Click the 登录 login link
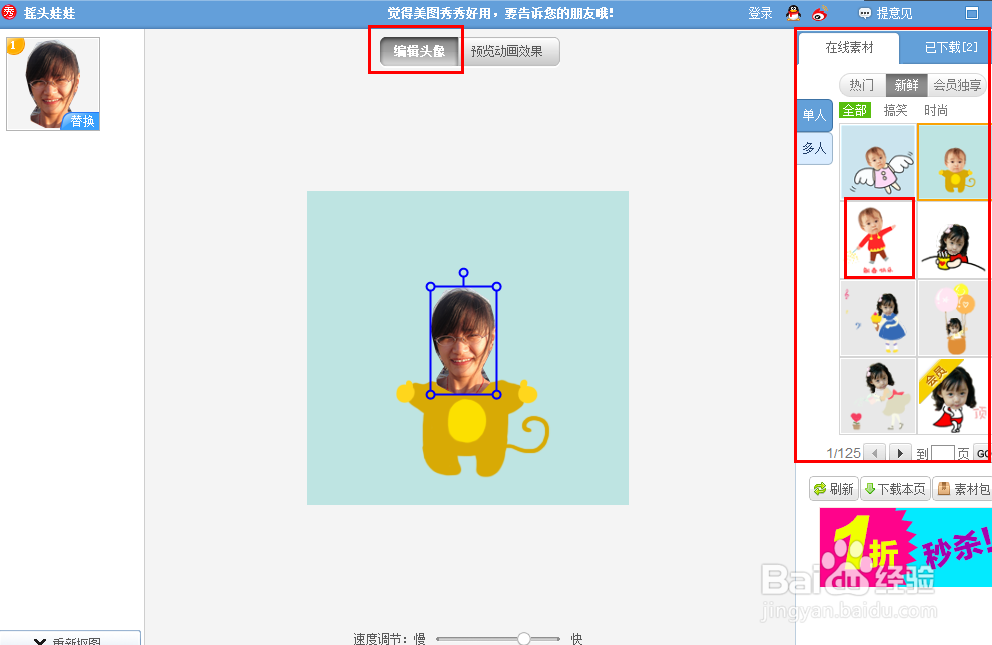The height and width of the screenshot is (645, 992). [760, 13]
